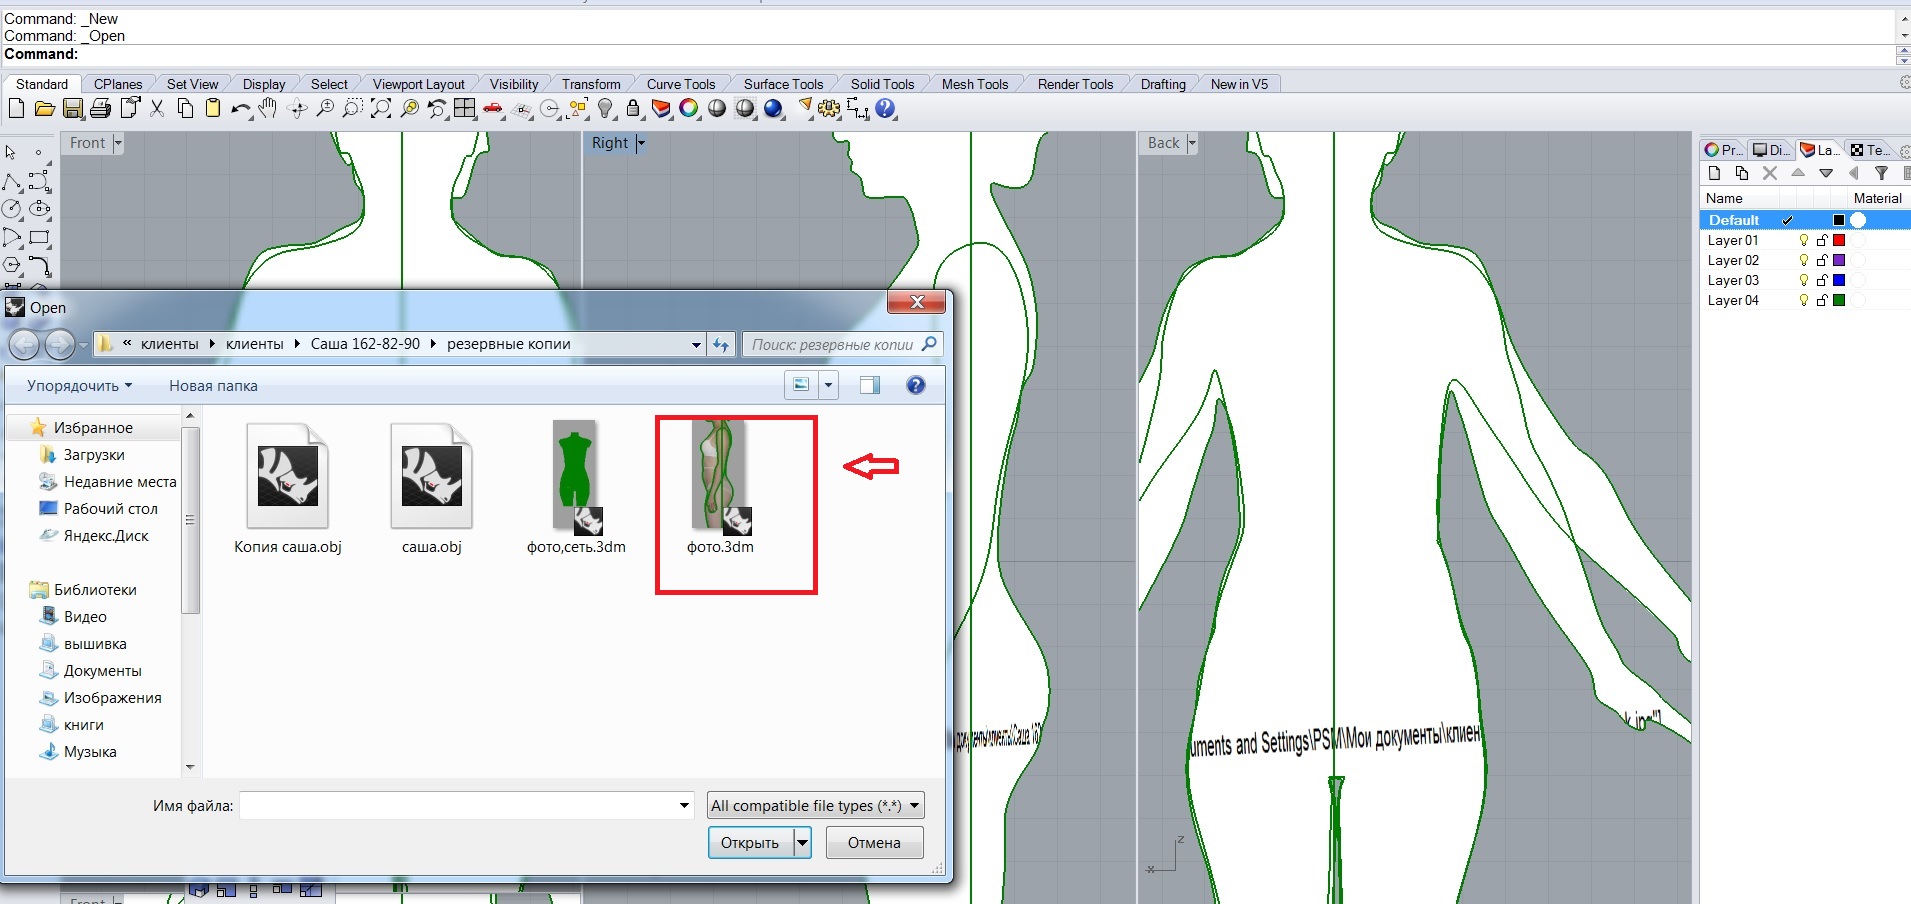
Task: Click the Открыть button's split arrow
Action: (x=802, y=843)
